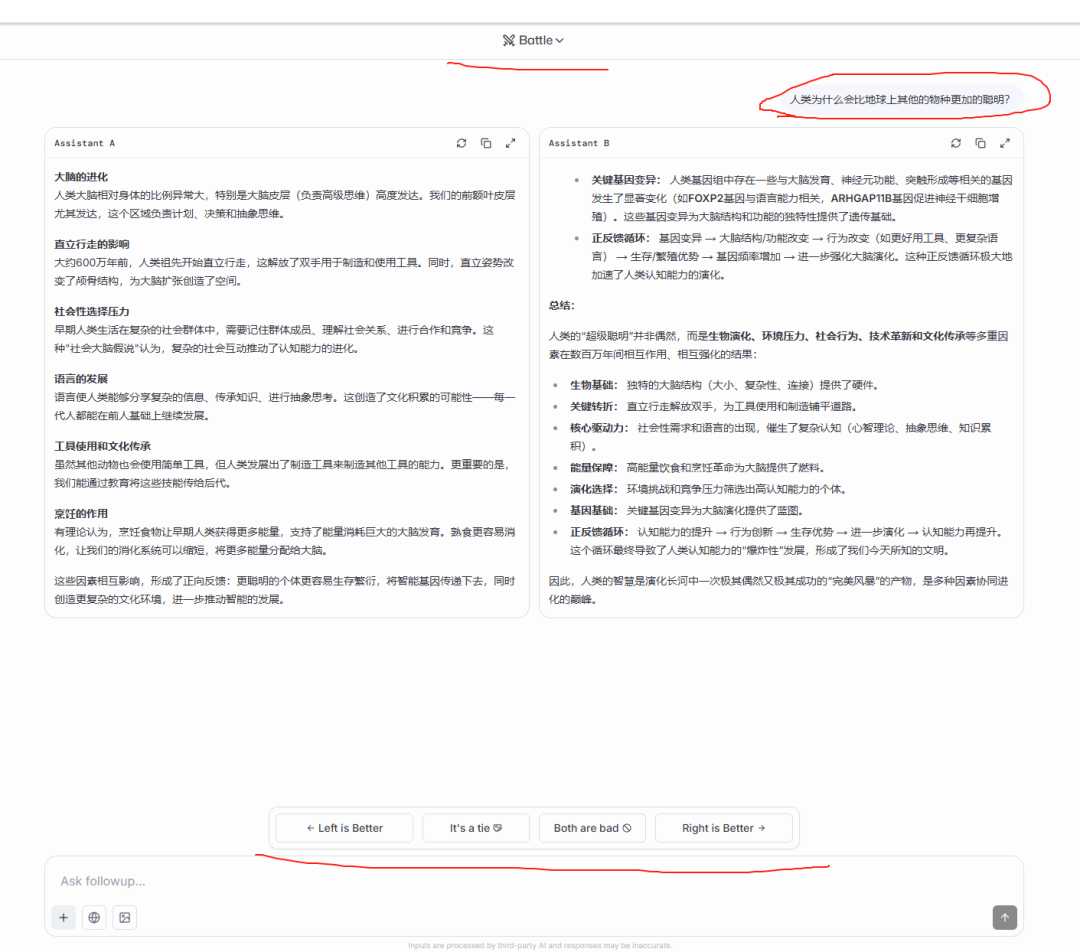Image resolution: width=1080 pixels, height=952 pixels.
Task: Click the user question bubble at top right
Action: click(899, 99)
